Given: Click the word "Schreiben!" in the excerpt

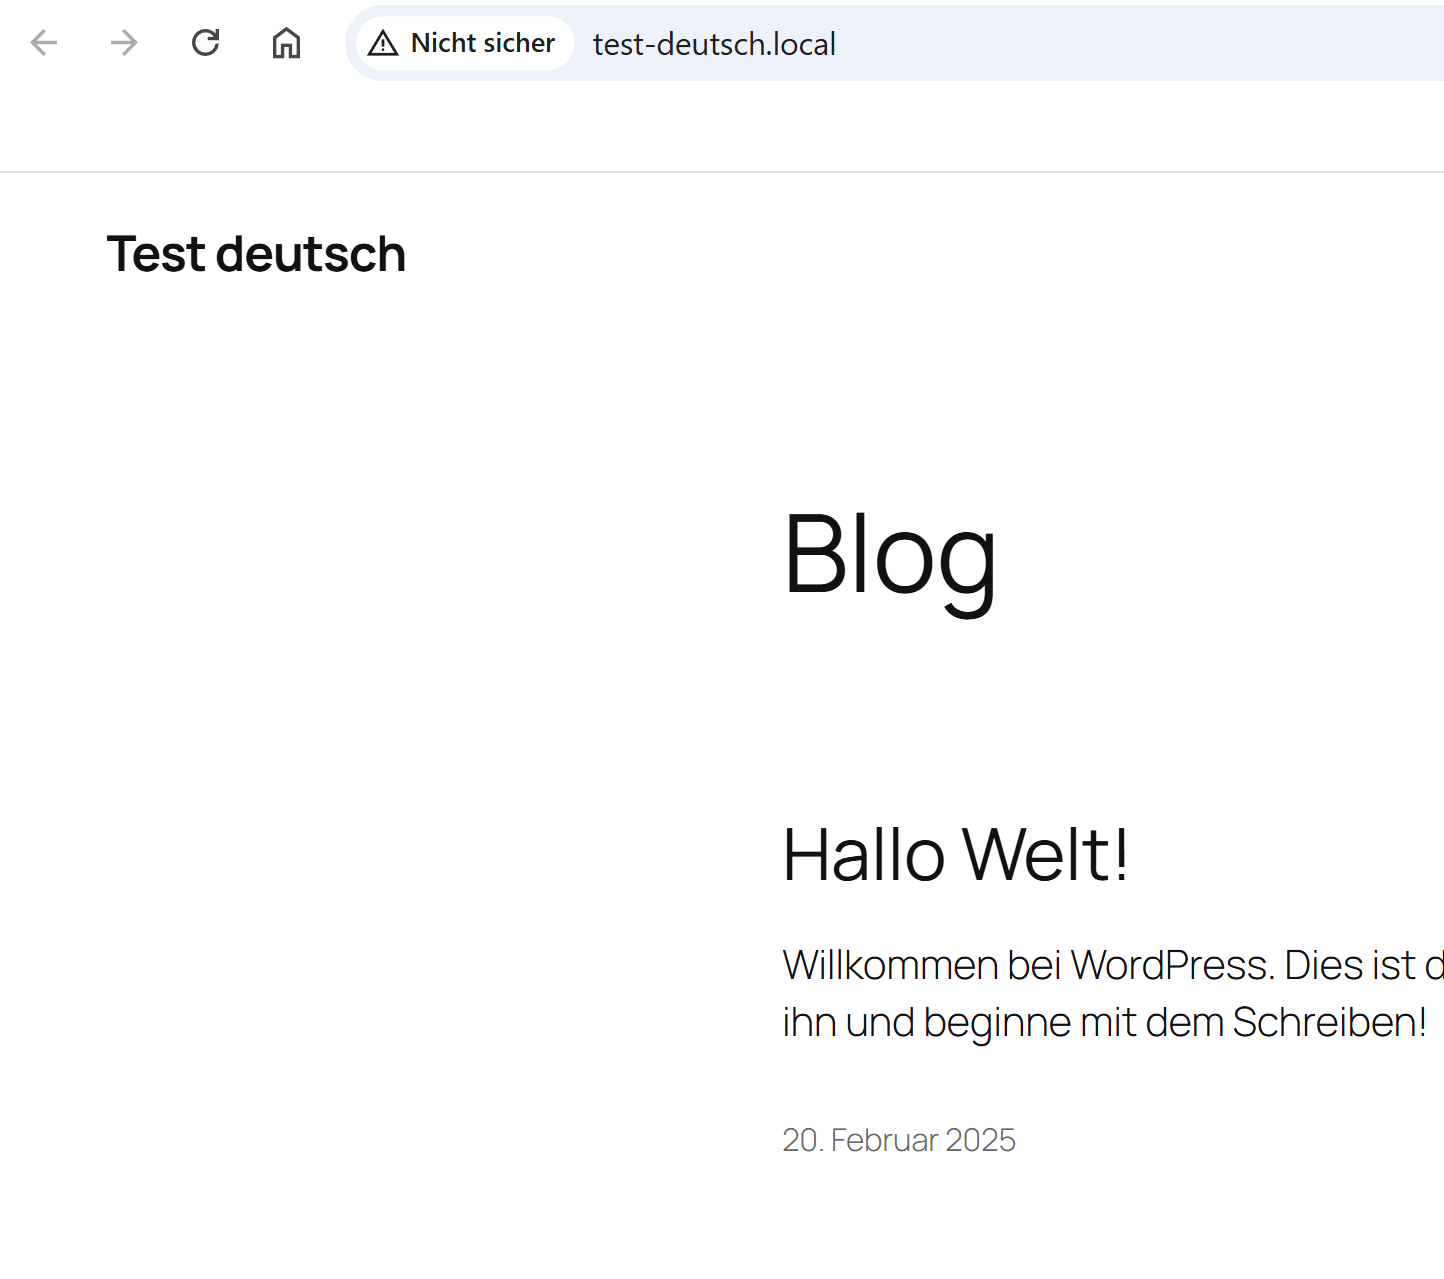Looking at the screenshot, I should 1329,1022.
